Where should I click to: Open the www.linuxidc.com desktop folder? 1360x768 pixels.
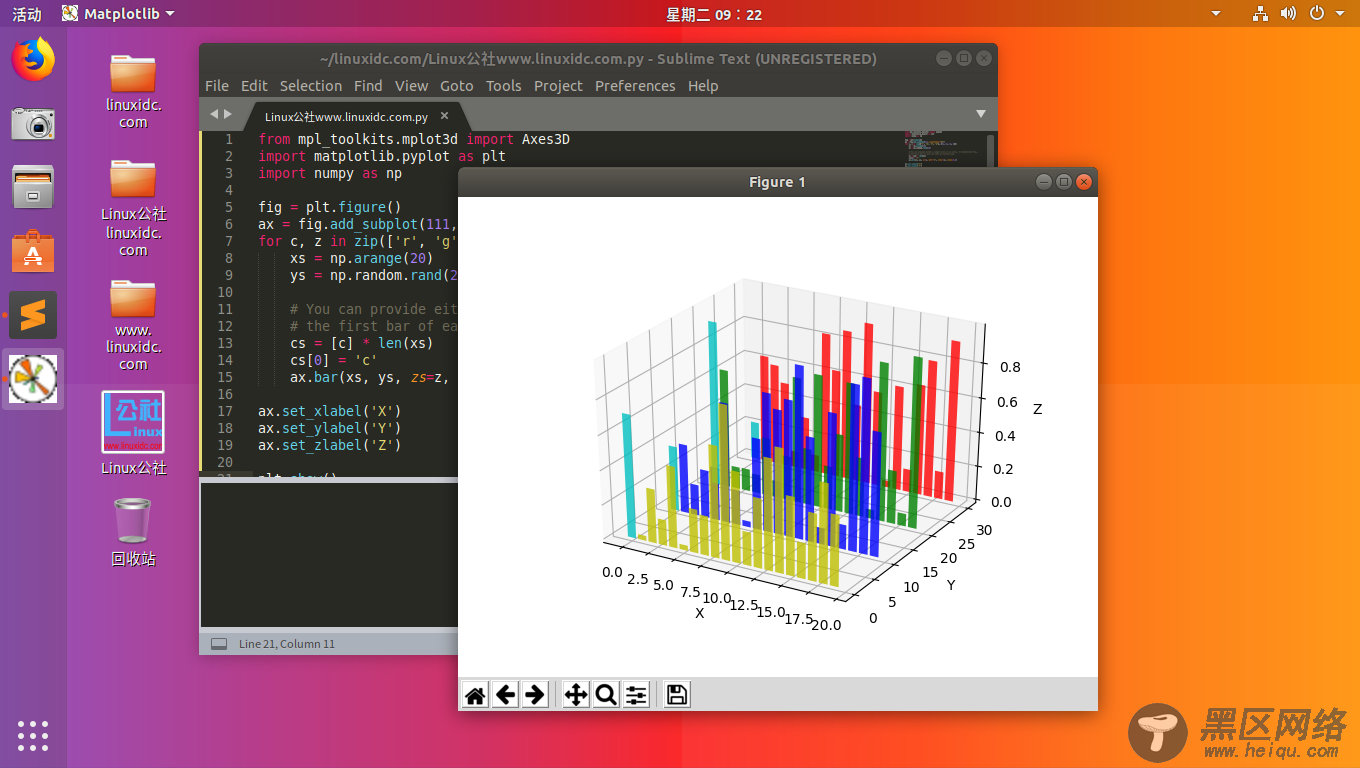(133, 324)
